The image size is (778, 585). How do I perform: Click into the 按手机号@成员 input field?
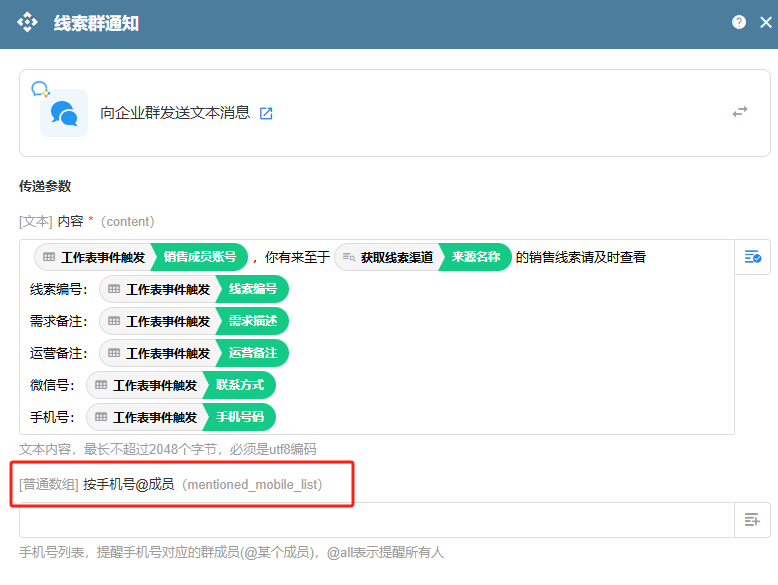(x=376, y=520)
